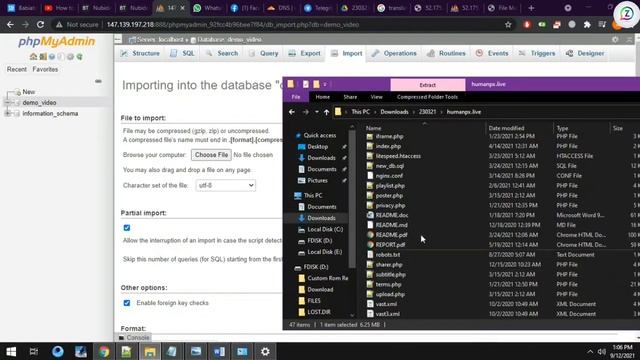Click the browser address bar URL
The width and height of the screenshot is (640, 360).
pos(233,24)
